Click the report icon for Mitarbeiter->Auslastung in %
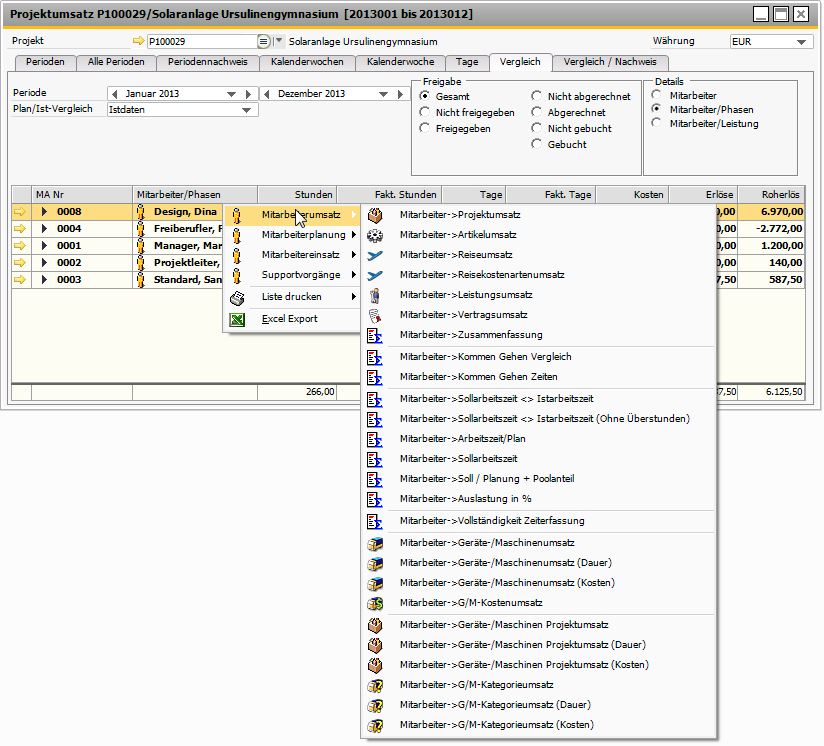 click(x=375, y=499)
